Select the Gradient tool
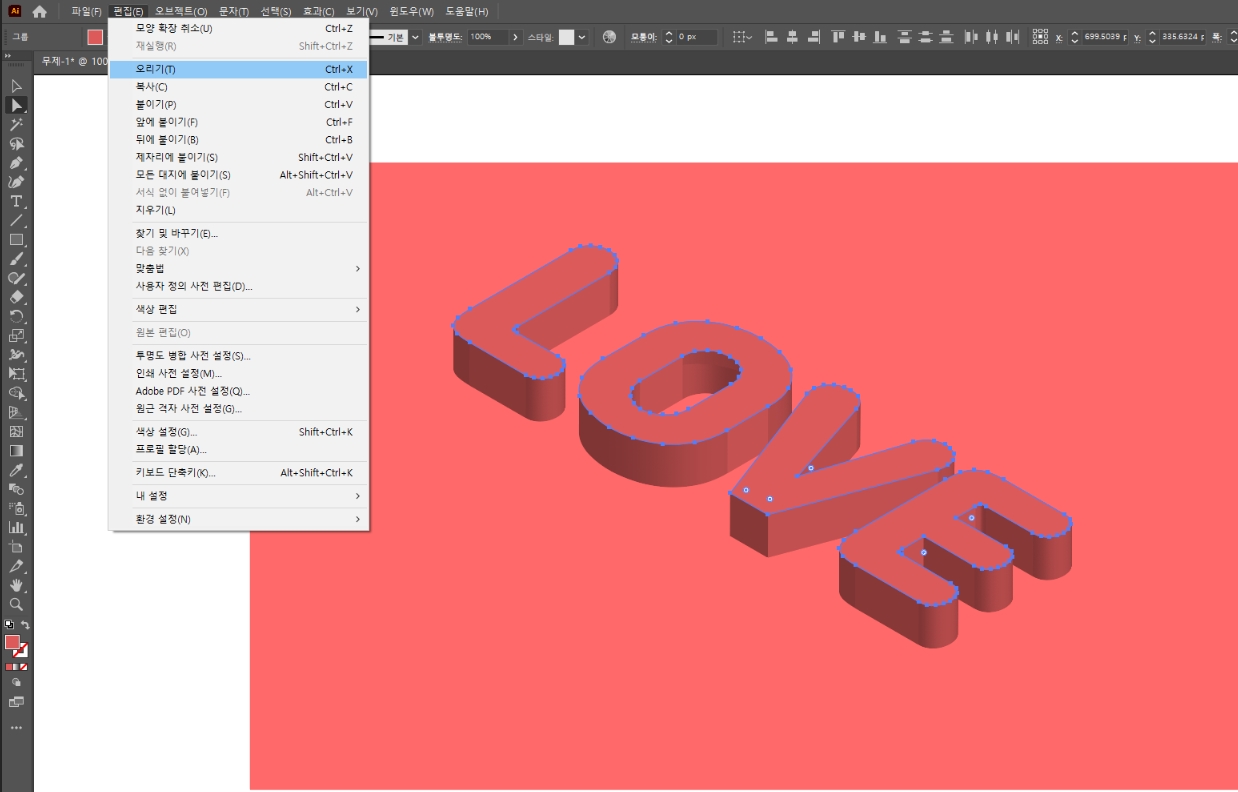Viewport: 1238px width, 792px height. coord(16,450)
